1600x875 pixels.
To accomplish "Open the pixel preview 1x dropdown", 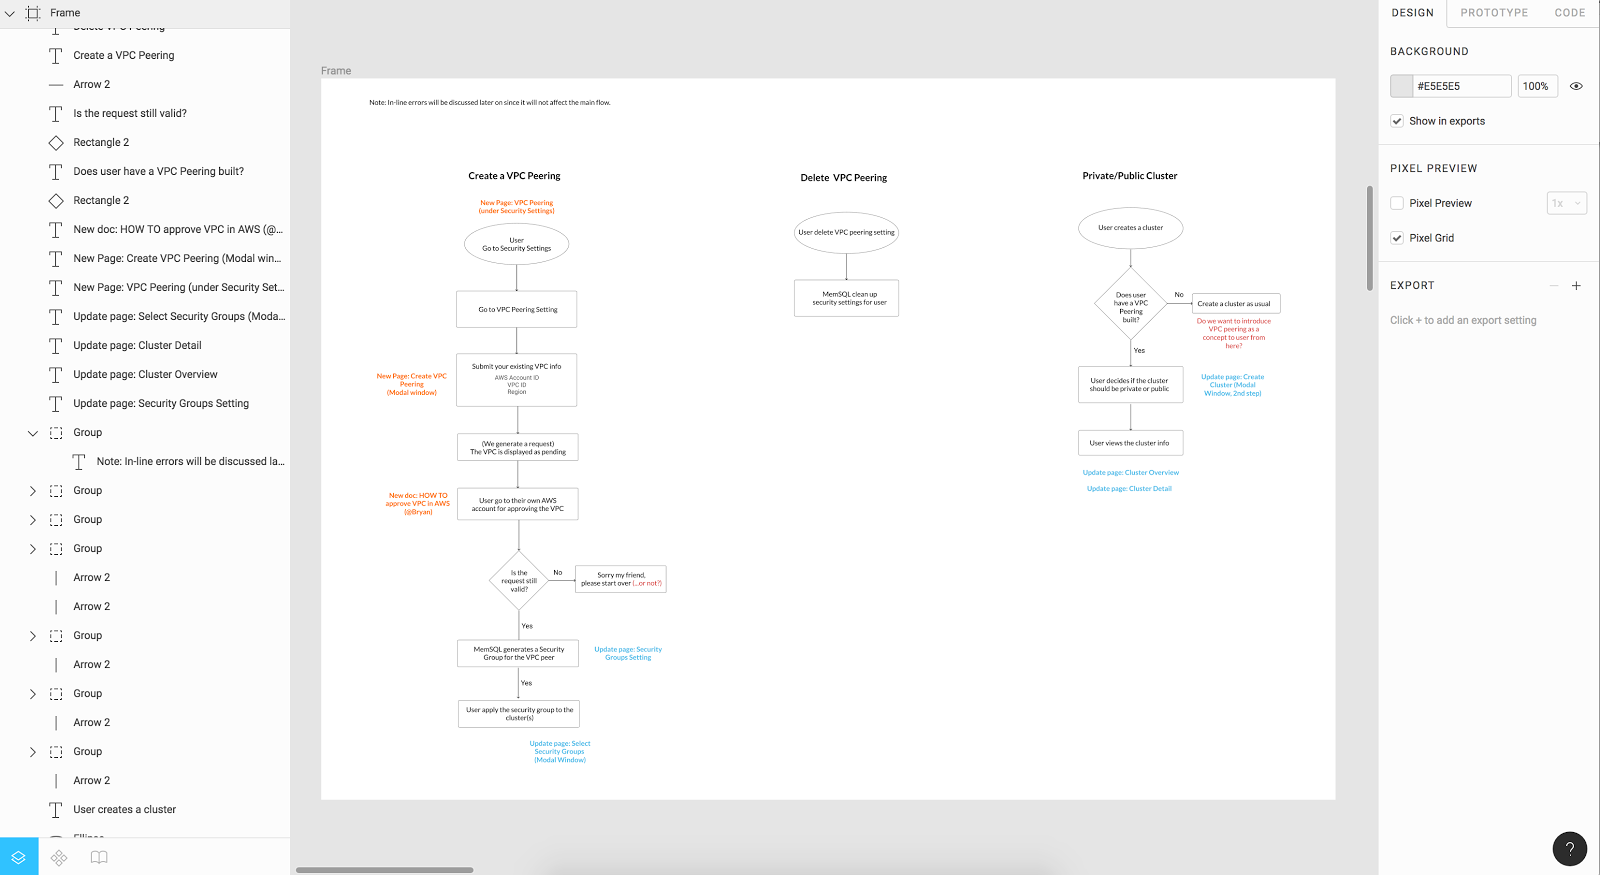I will pyautogui.click(x=1567, y=203).
